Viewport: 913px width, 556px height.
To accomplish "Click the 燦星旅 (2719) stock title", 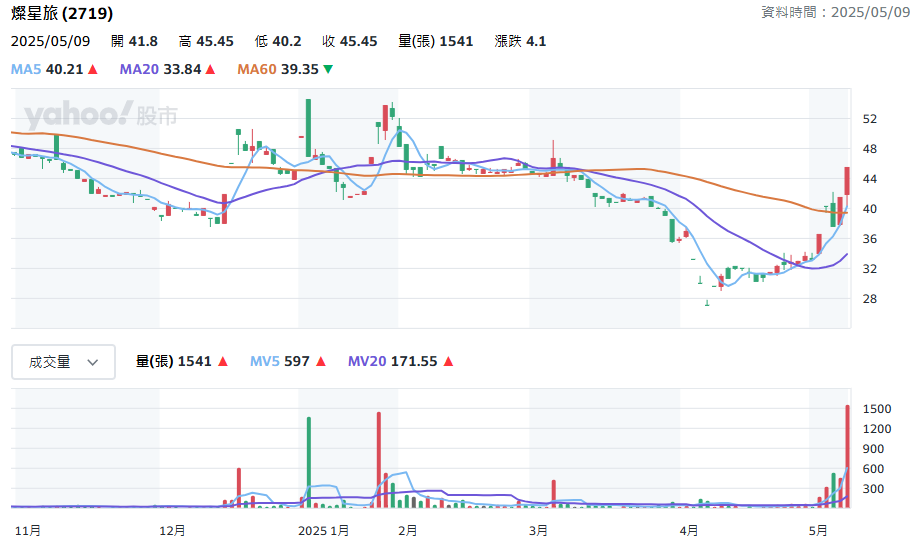I will (x=62, y=13).
